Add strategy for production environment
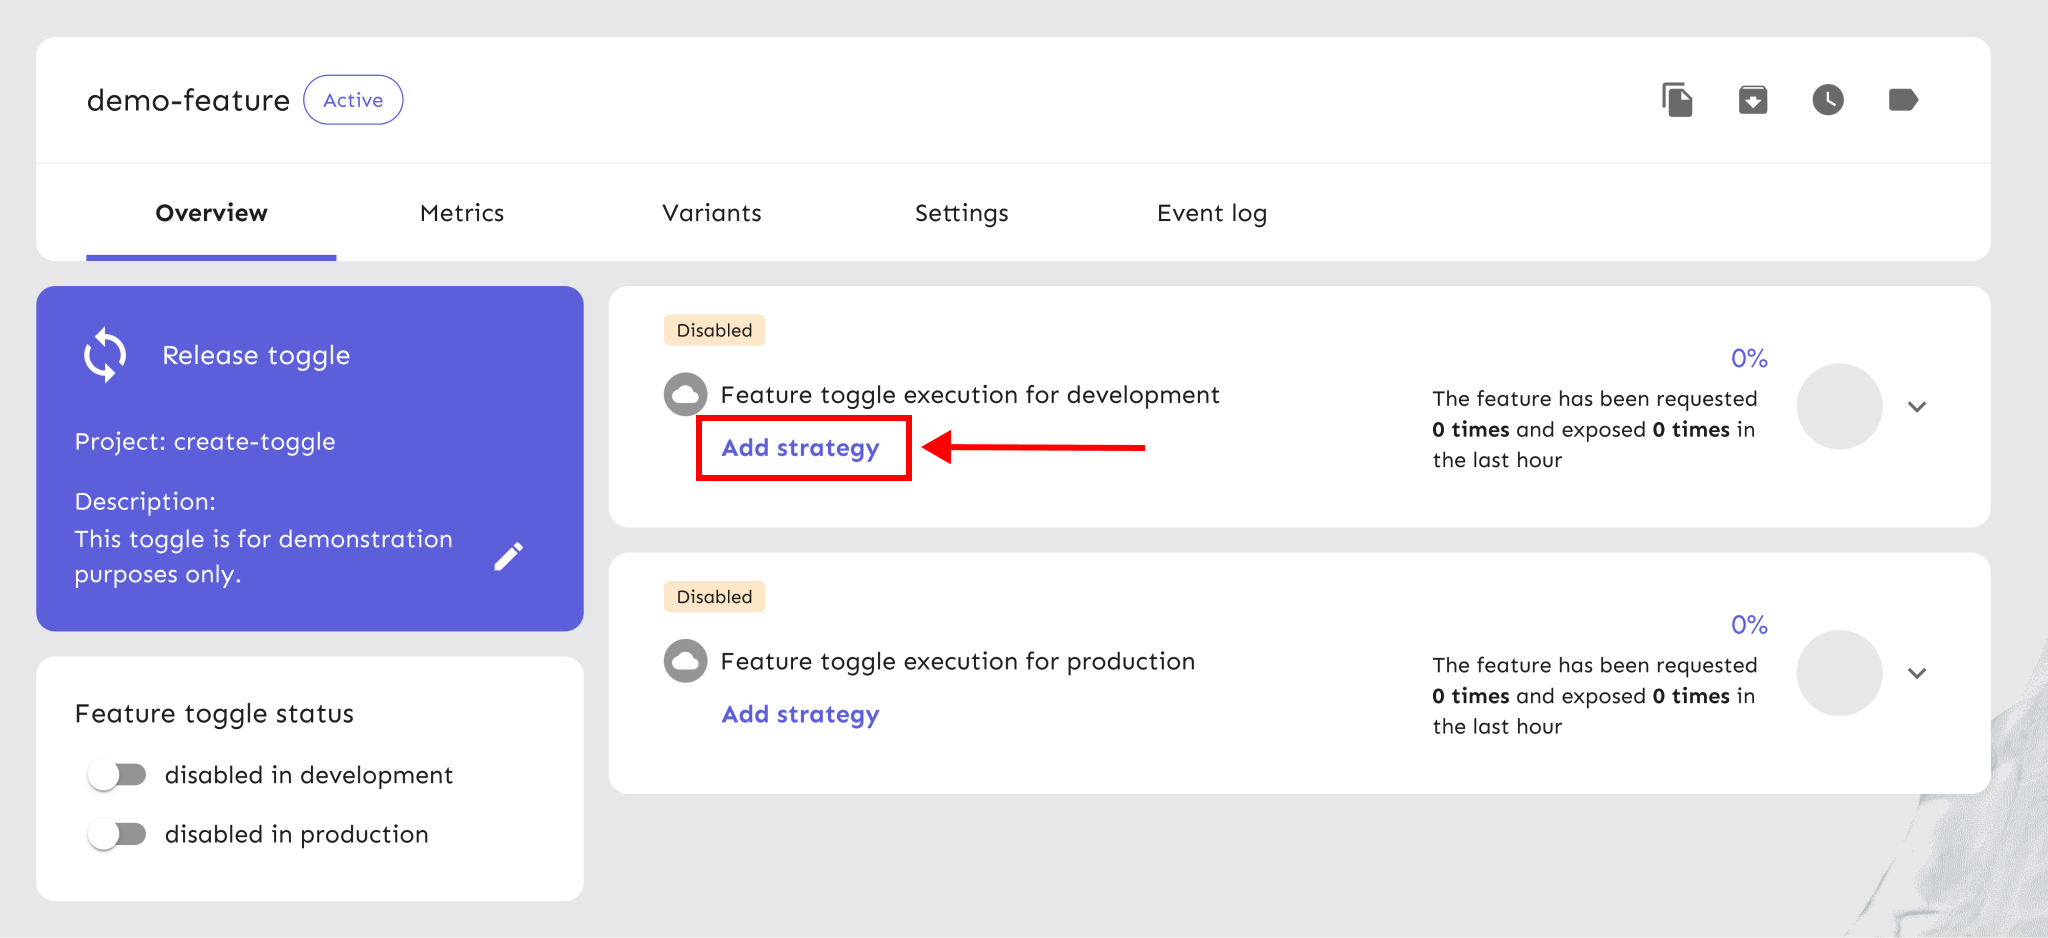 800,714
